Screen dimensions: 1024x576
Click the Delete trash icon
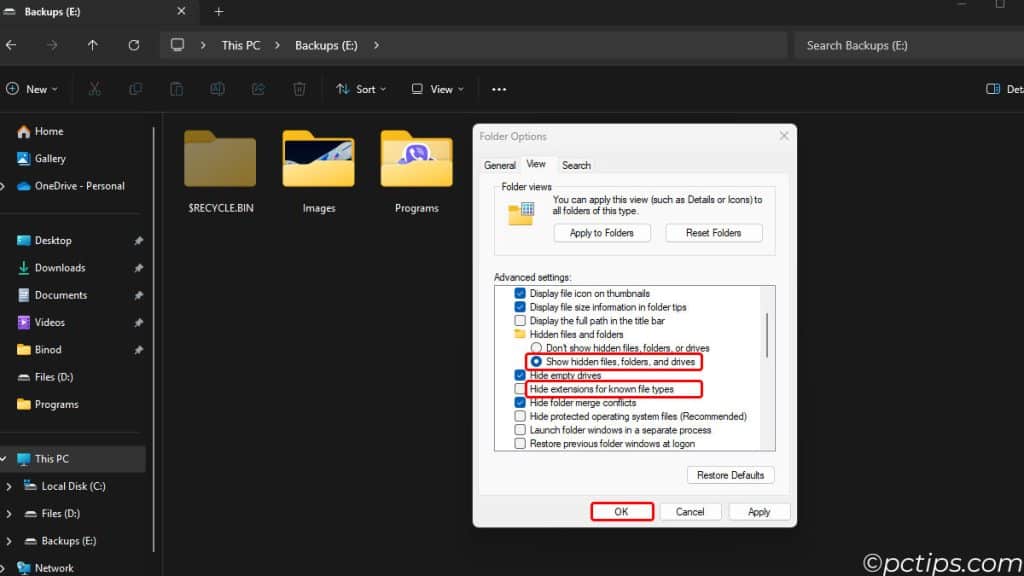(299, 89)
